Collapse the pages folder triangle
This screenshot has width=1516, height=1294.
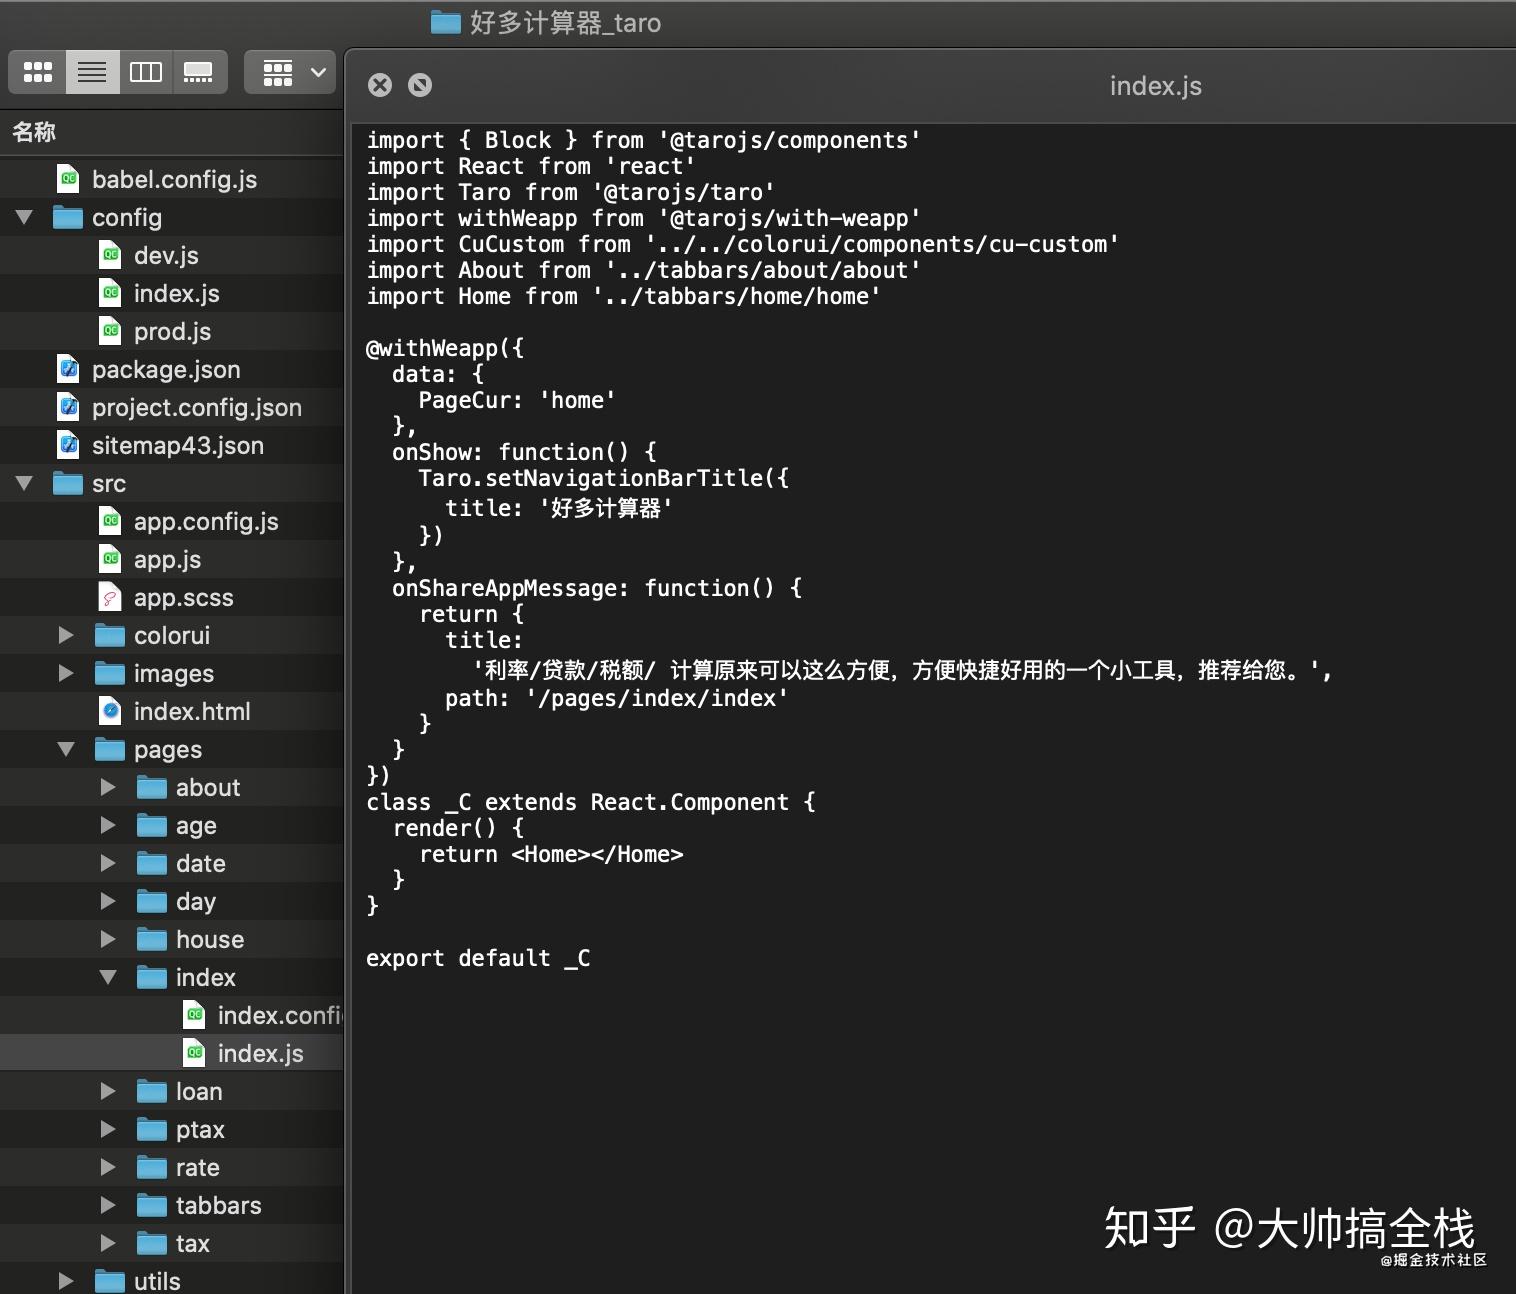(x=66, y=749)
